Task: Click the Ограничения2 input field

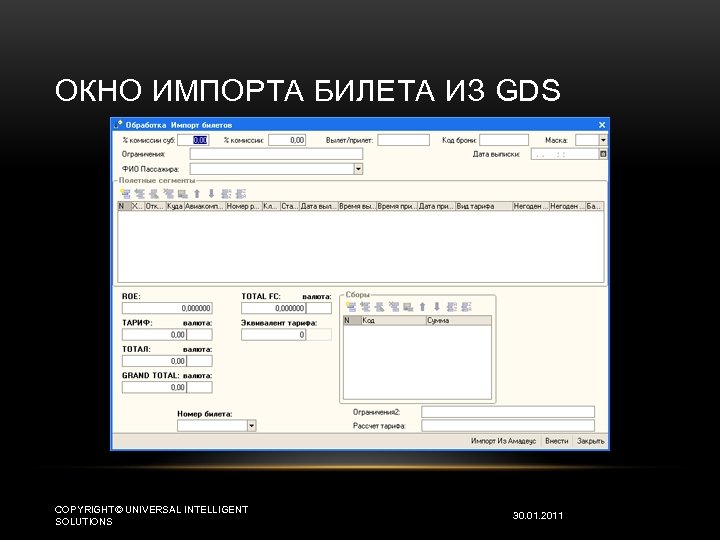Action: [x=508, y=412]
